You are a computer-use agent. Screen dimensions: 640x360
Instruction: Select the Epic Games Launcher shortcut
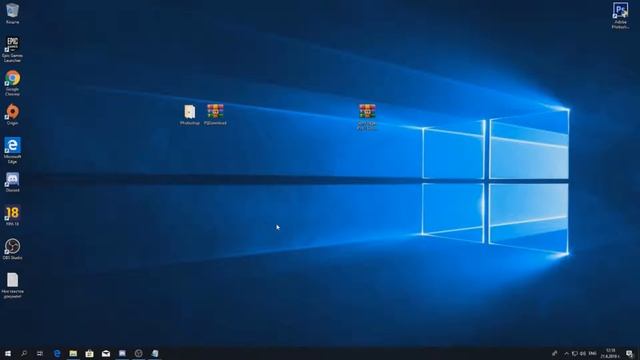[x=12, y=50]
